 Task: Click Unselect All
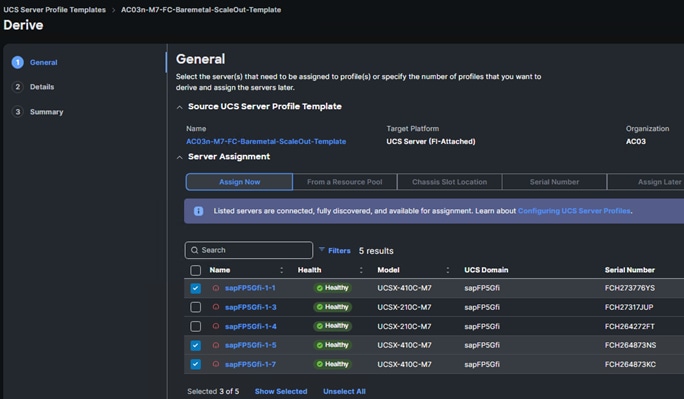344,391
